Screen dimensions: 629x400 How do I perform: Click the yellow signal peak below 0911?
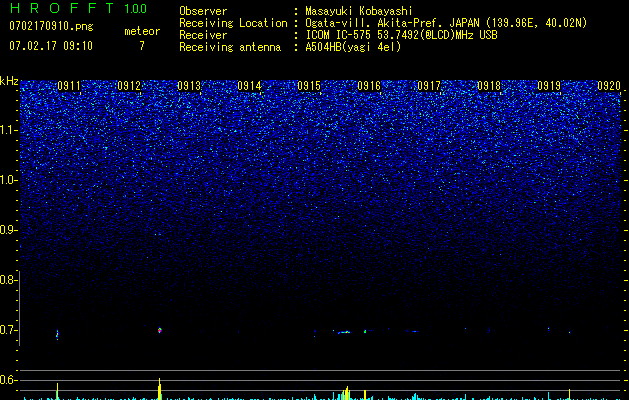tap(57, 391)
